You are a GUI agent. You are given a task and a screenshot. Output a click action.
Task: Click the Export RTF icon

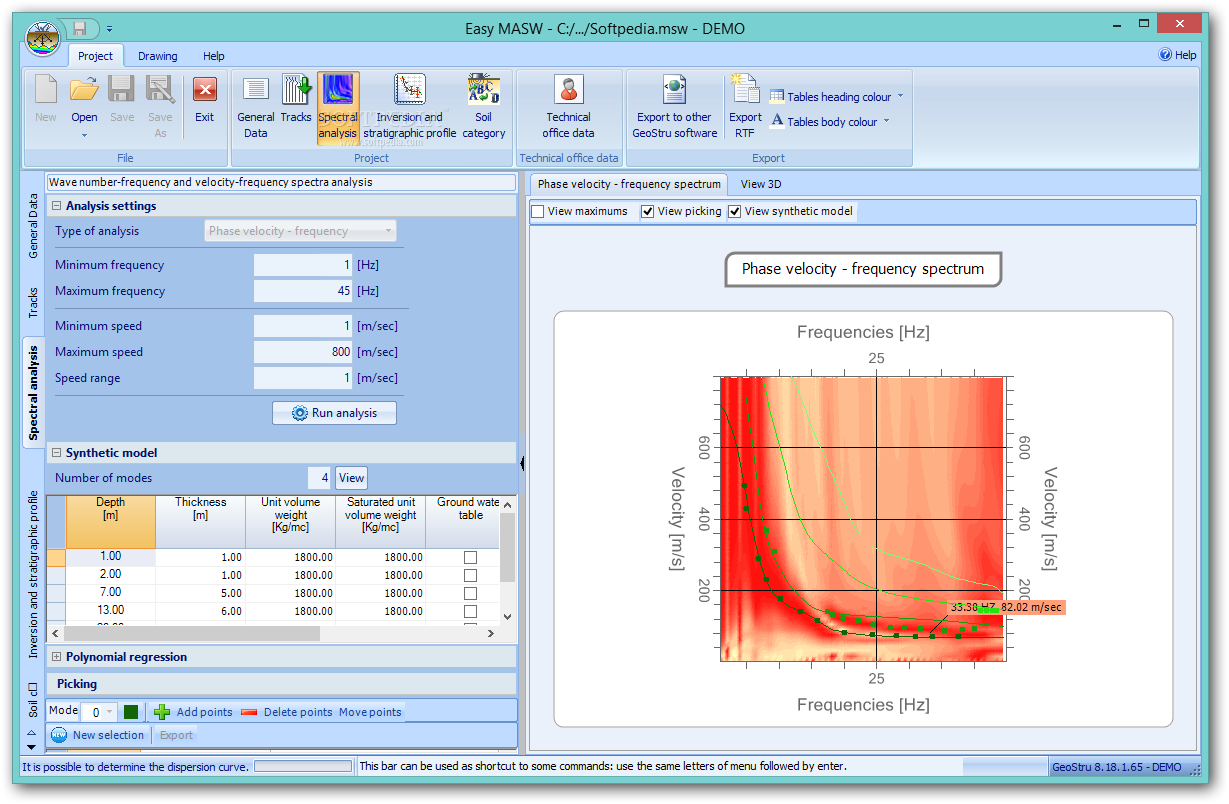[745, 89]
